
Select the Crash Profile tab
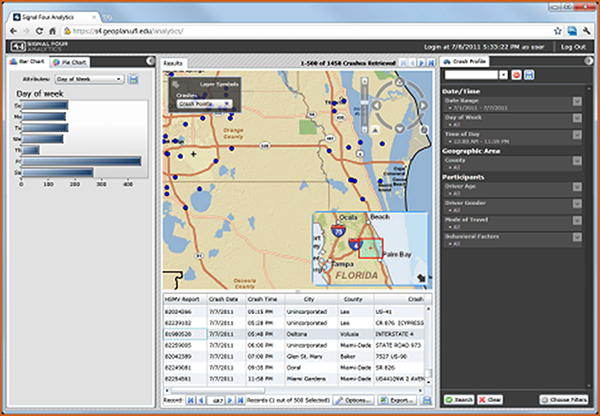465,61
